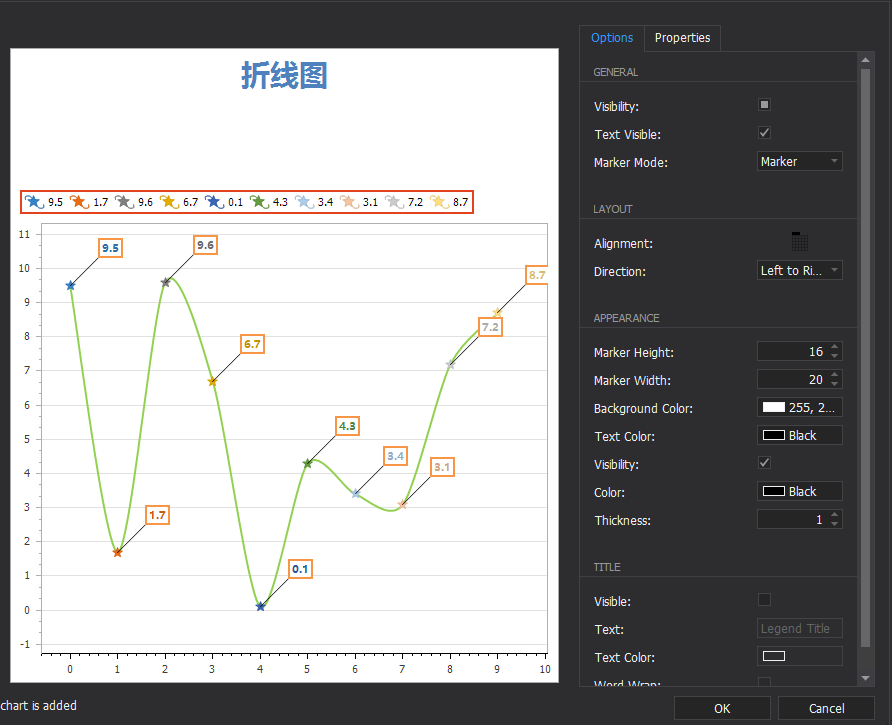Open the Color Black swatch picker
Image resolution: width=892 pixels, height=725 pixels.
point(799,491)
